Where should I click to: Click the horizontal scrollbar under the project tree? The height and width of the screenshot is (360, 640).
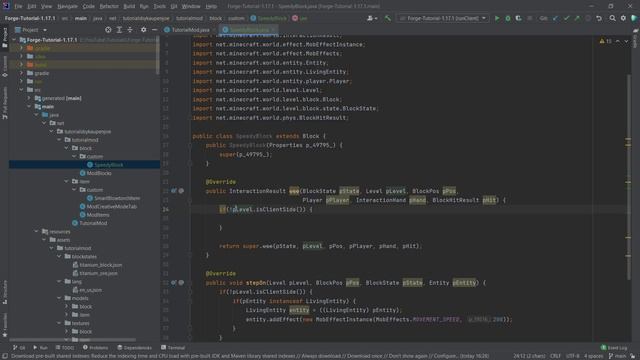[73, 340]
